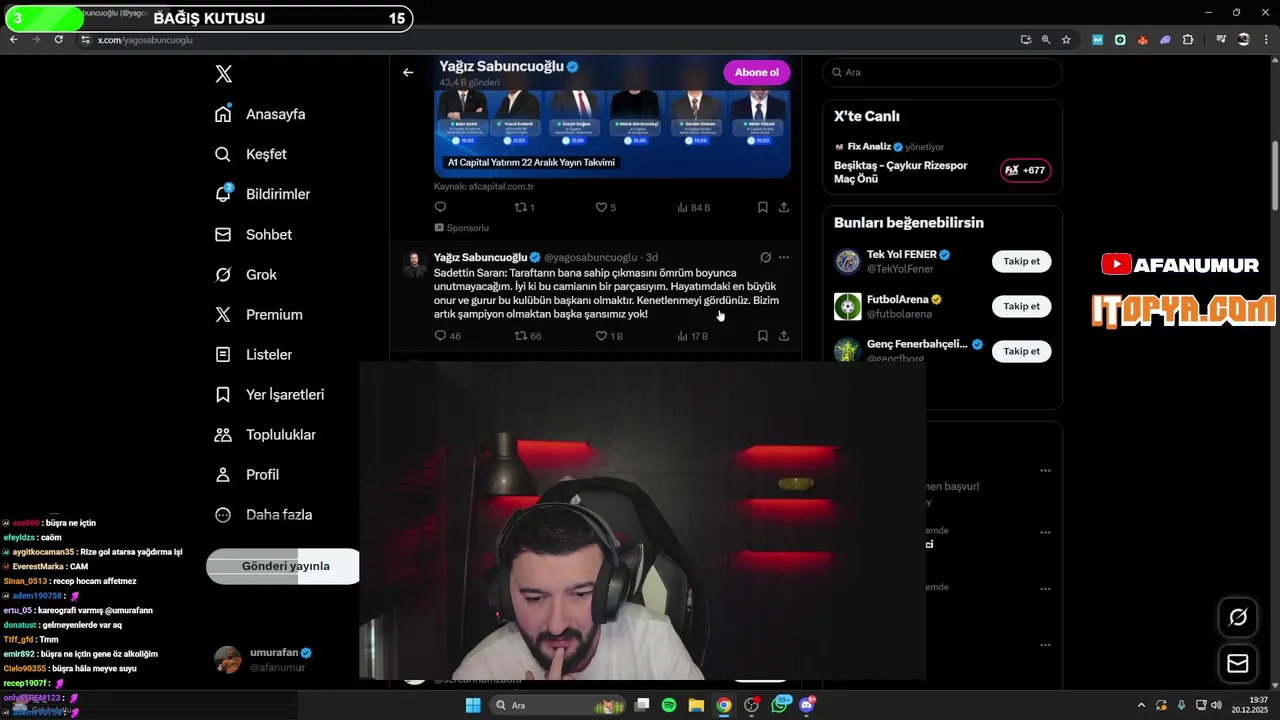Follow Tek Yol FENER
Image resolution: width=1280 pixels, height=720 pixels.
pos(1021,261)
